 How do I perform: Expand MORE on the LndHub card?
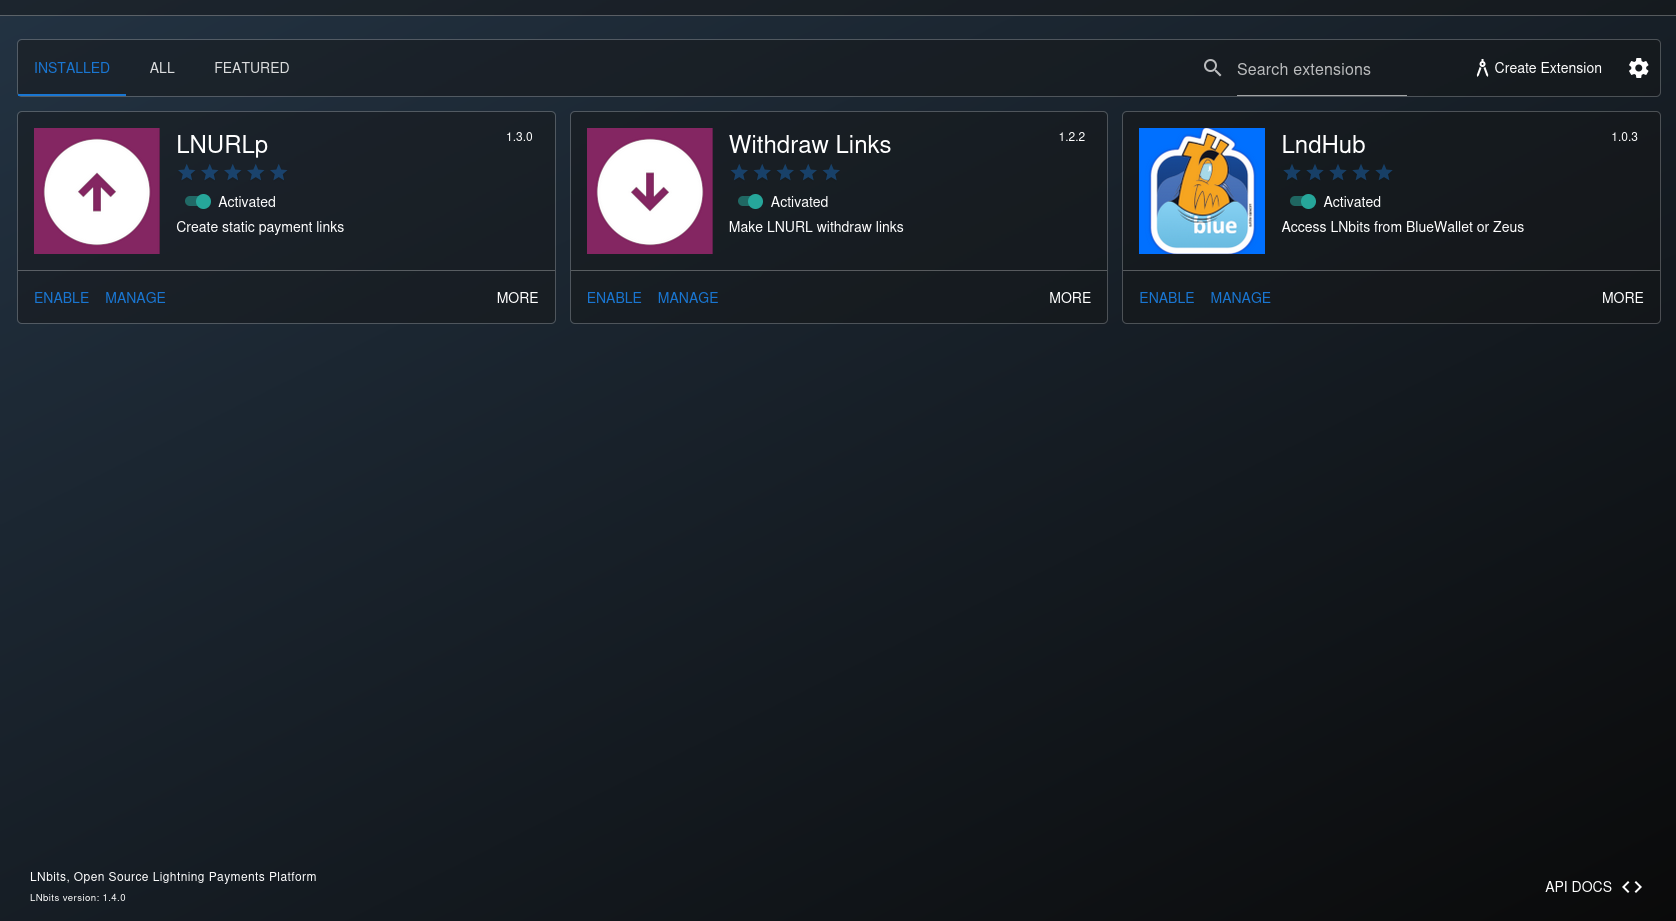tap(1623, 297)
